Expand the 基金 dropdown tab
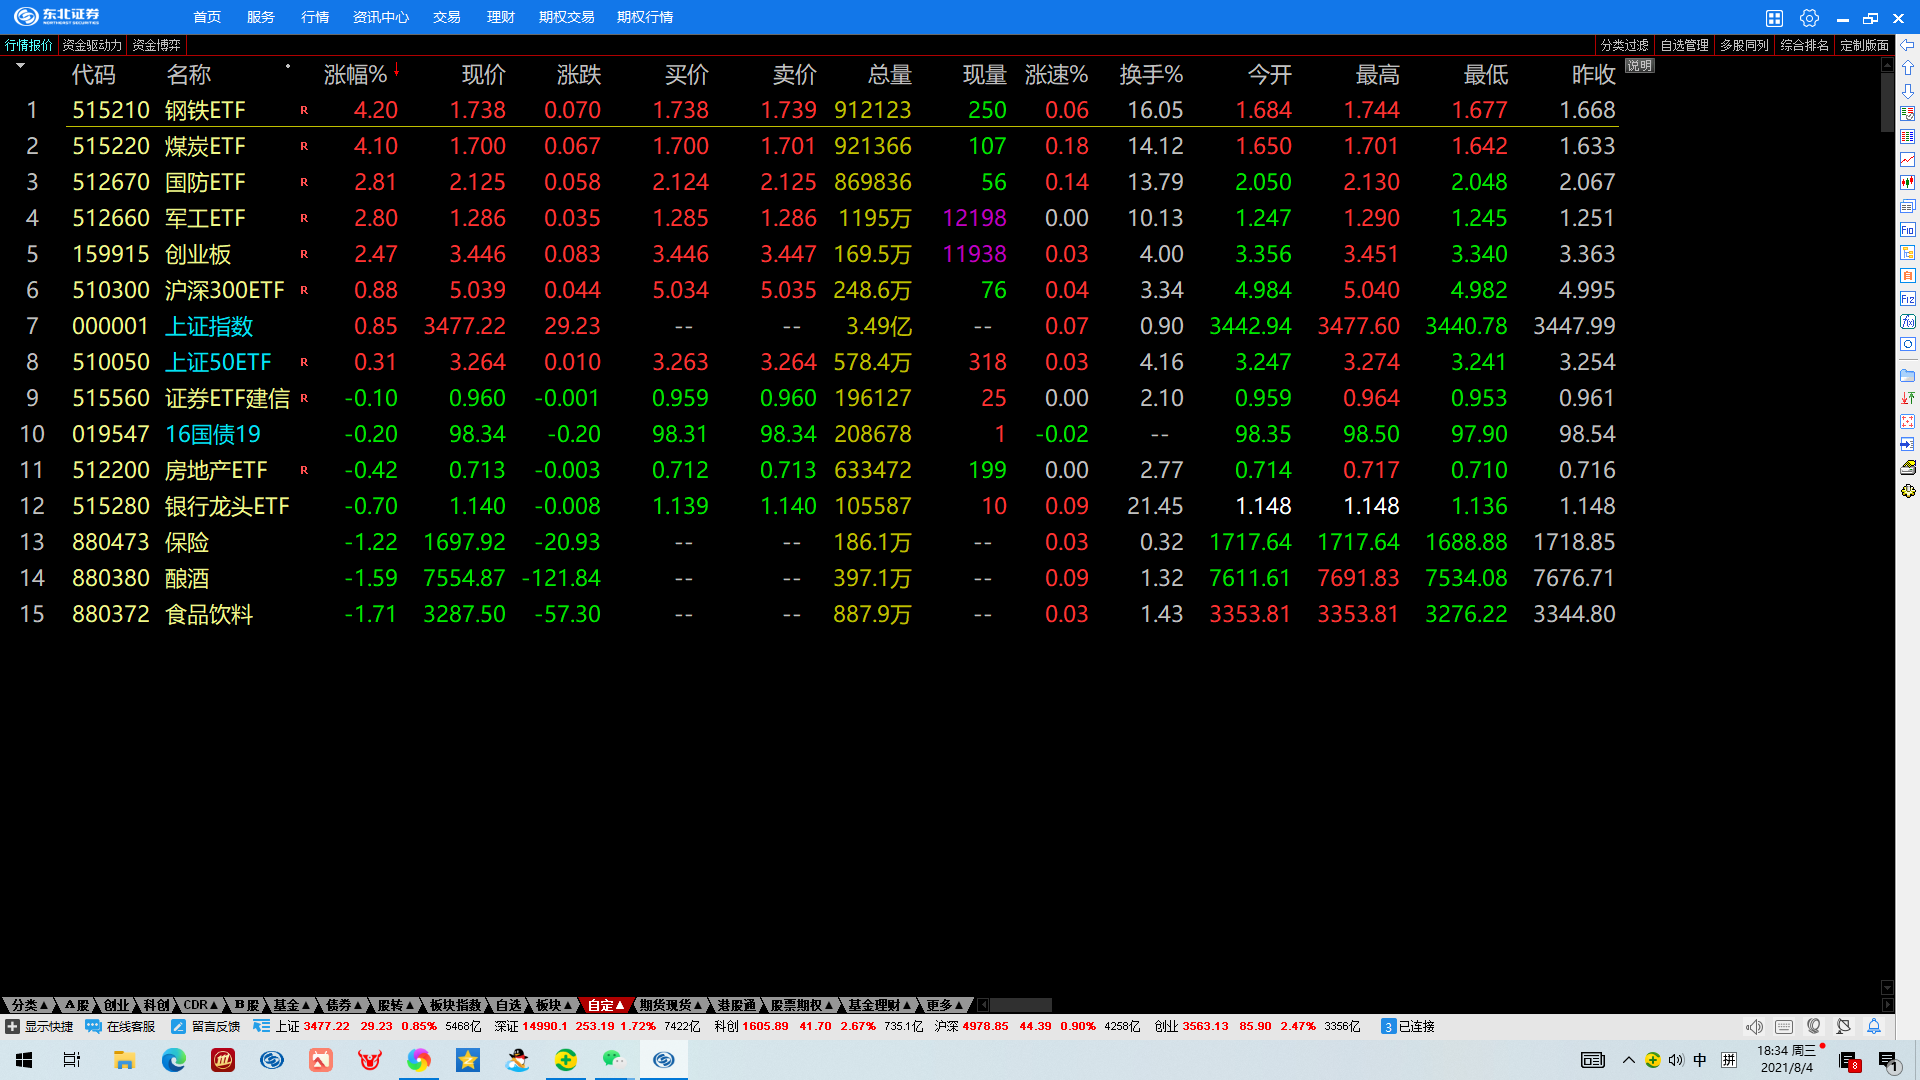Screen dimensions: 1920x1080 pos(291,1005)
